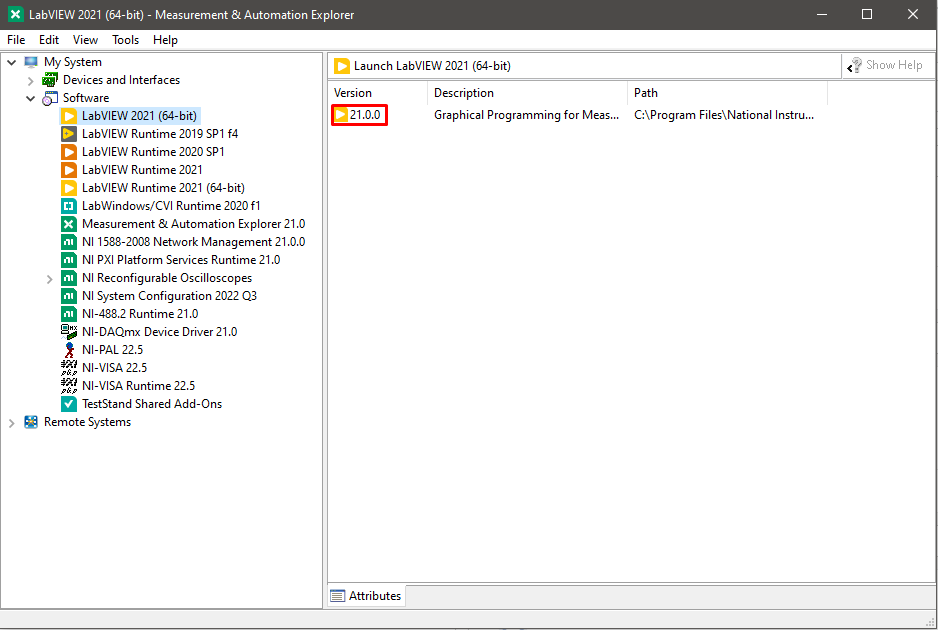
Task: Select the Devices and Interfaces label
Action: [x=121, y=80]
